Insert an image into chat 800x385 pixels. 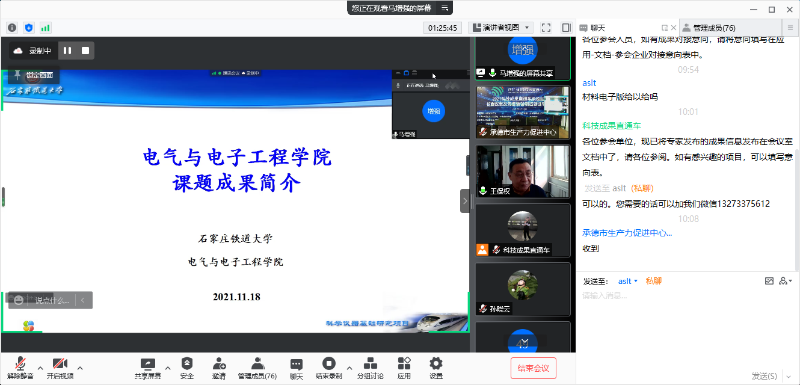coord(769,281)
